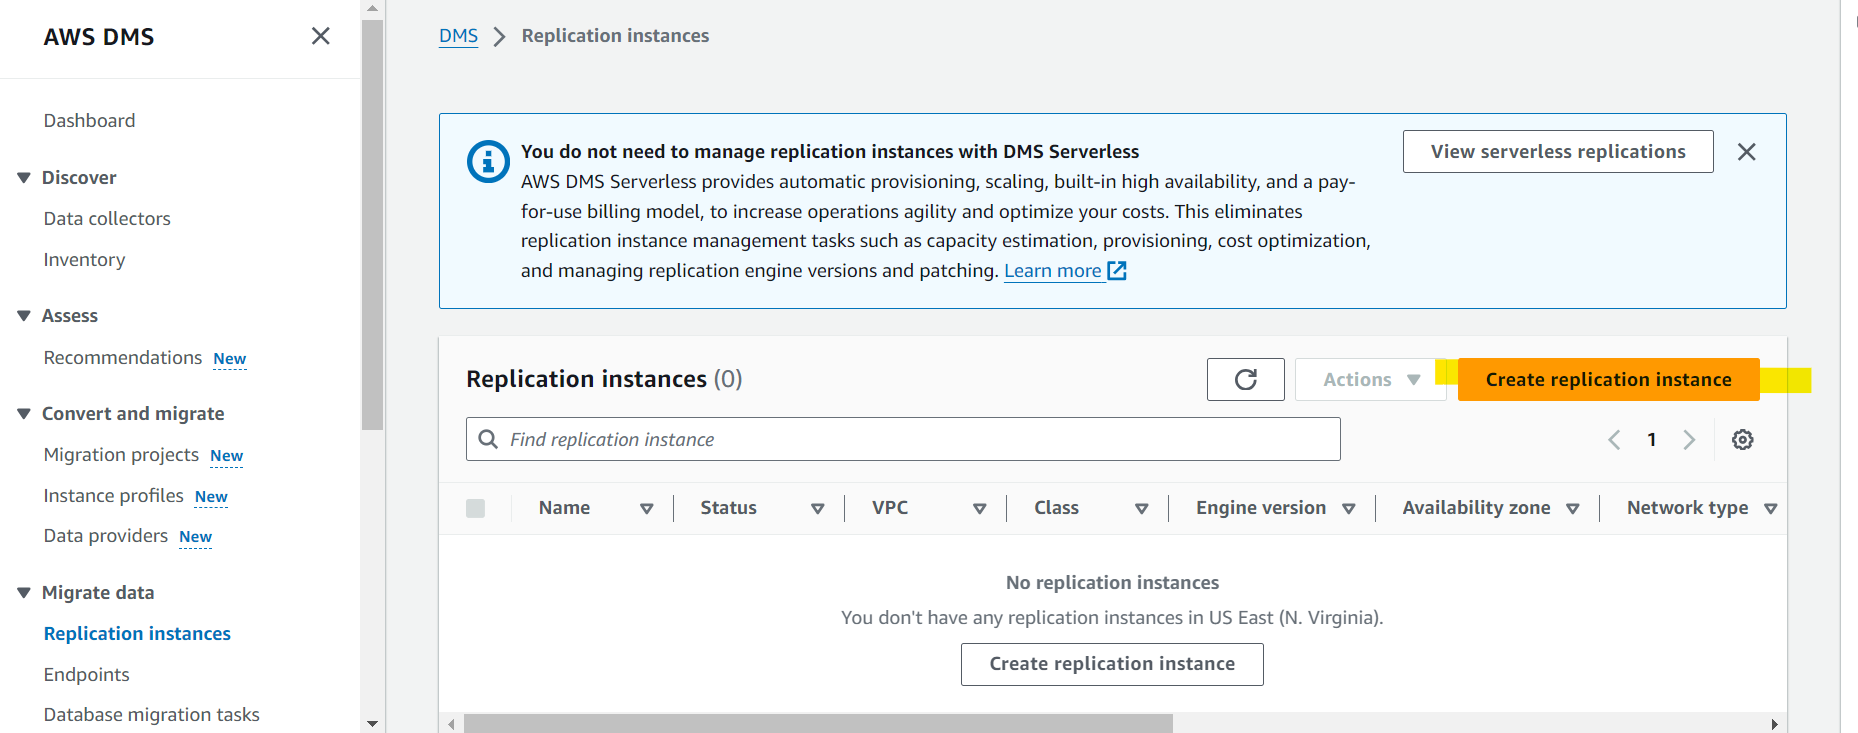1858x733 pixels.
Task: Collapse the Assess section in sidebar
Action: tap(24, 316)
